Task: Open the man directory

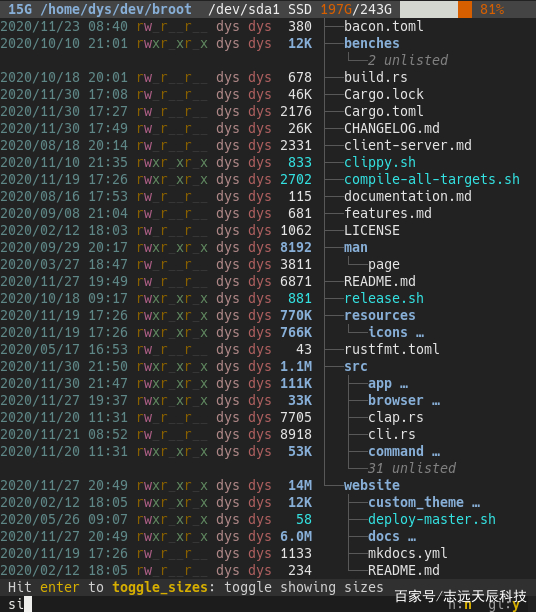Action: click(356, 247)
